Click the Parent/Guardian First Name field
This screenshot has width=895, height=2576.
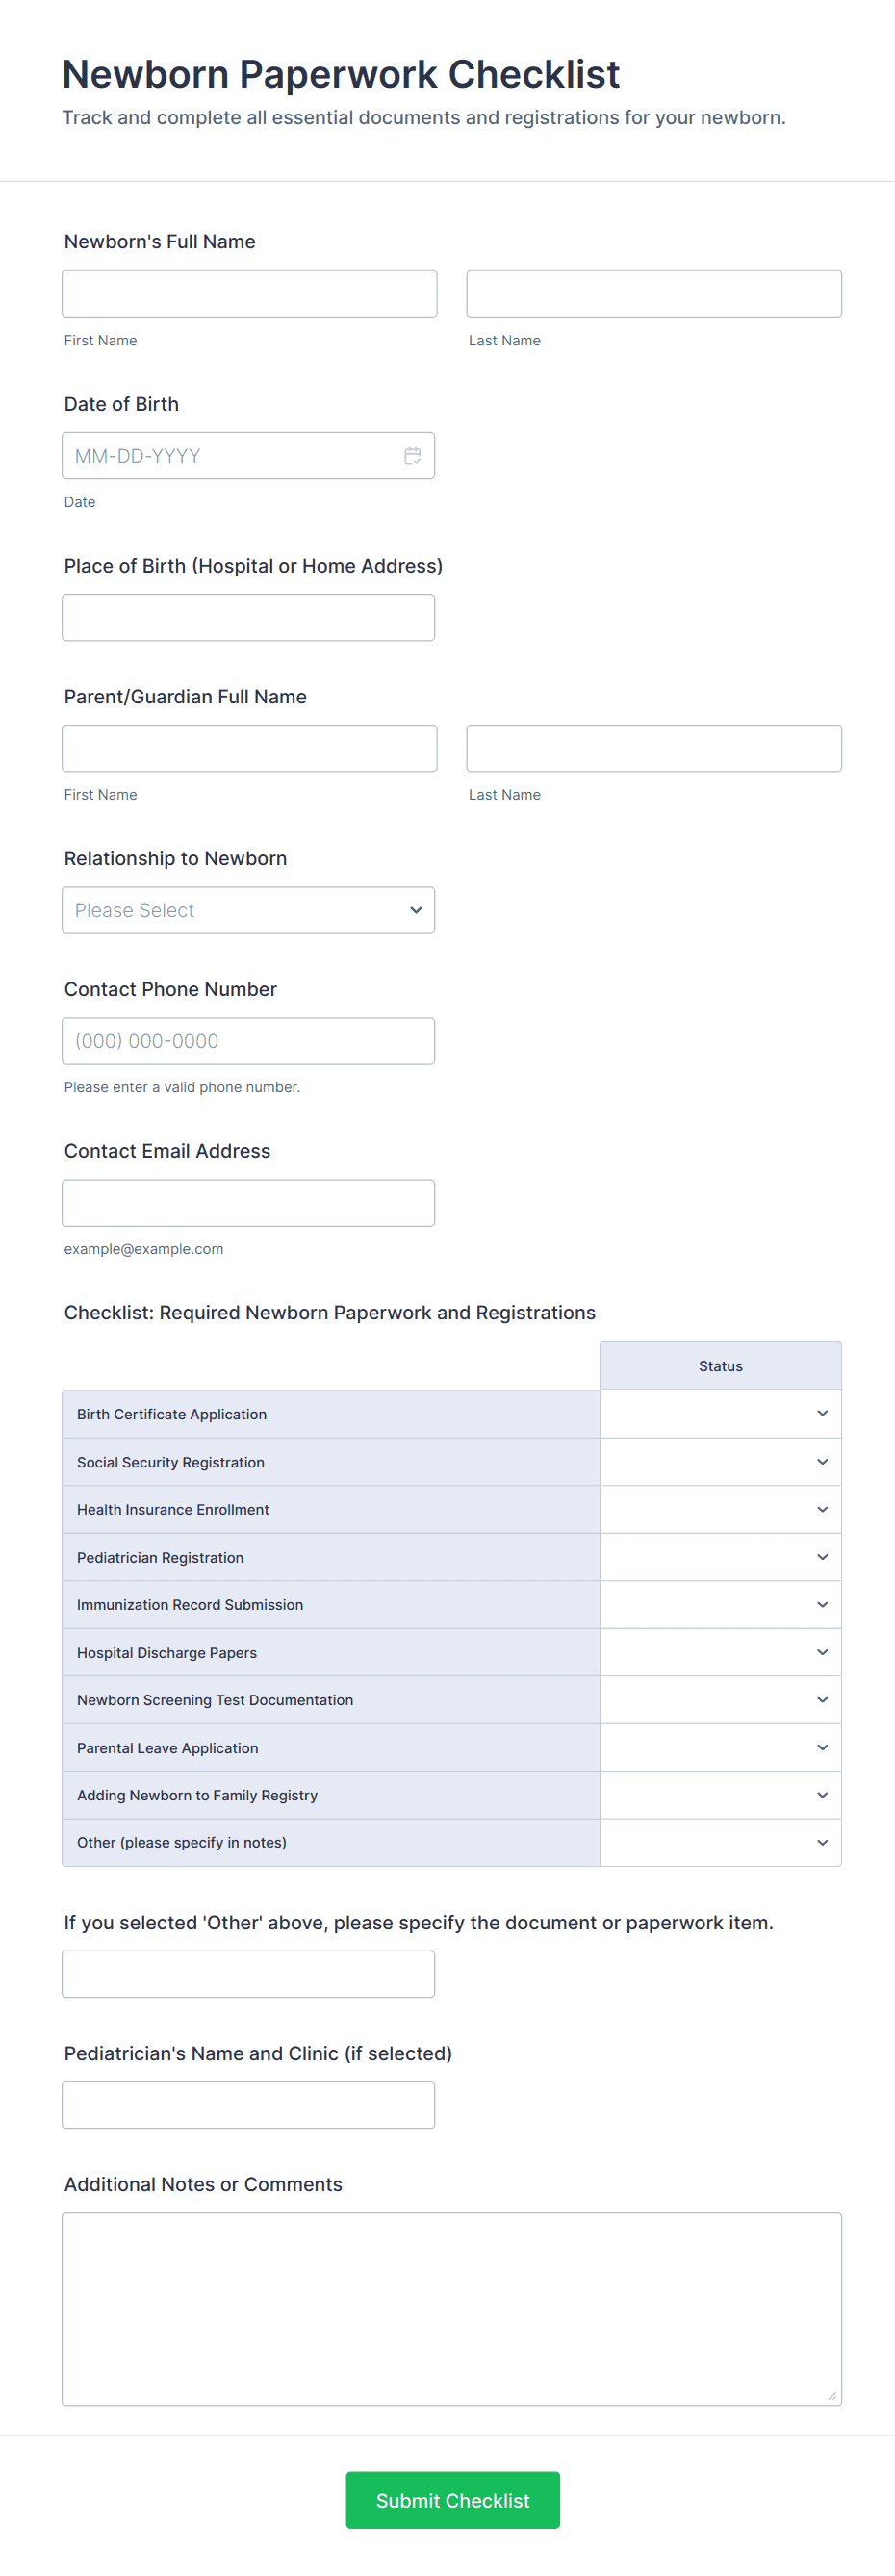(x=249, y=748)
